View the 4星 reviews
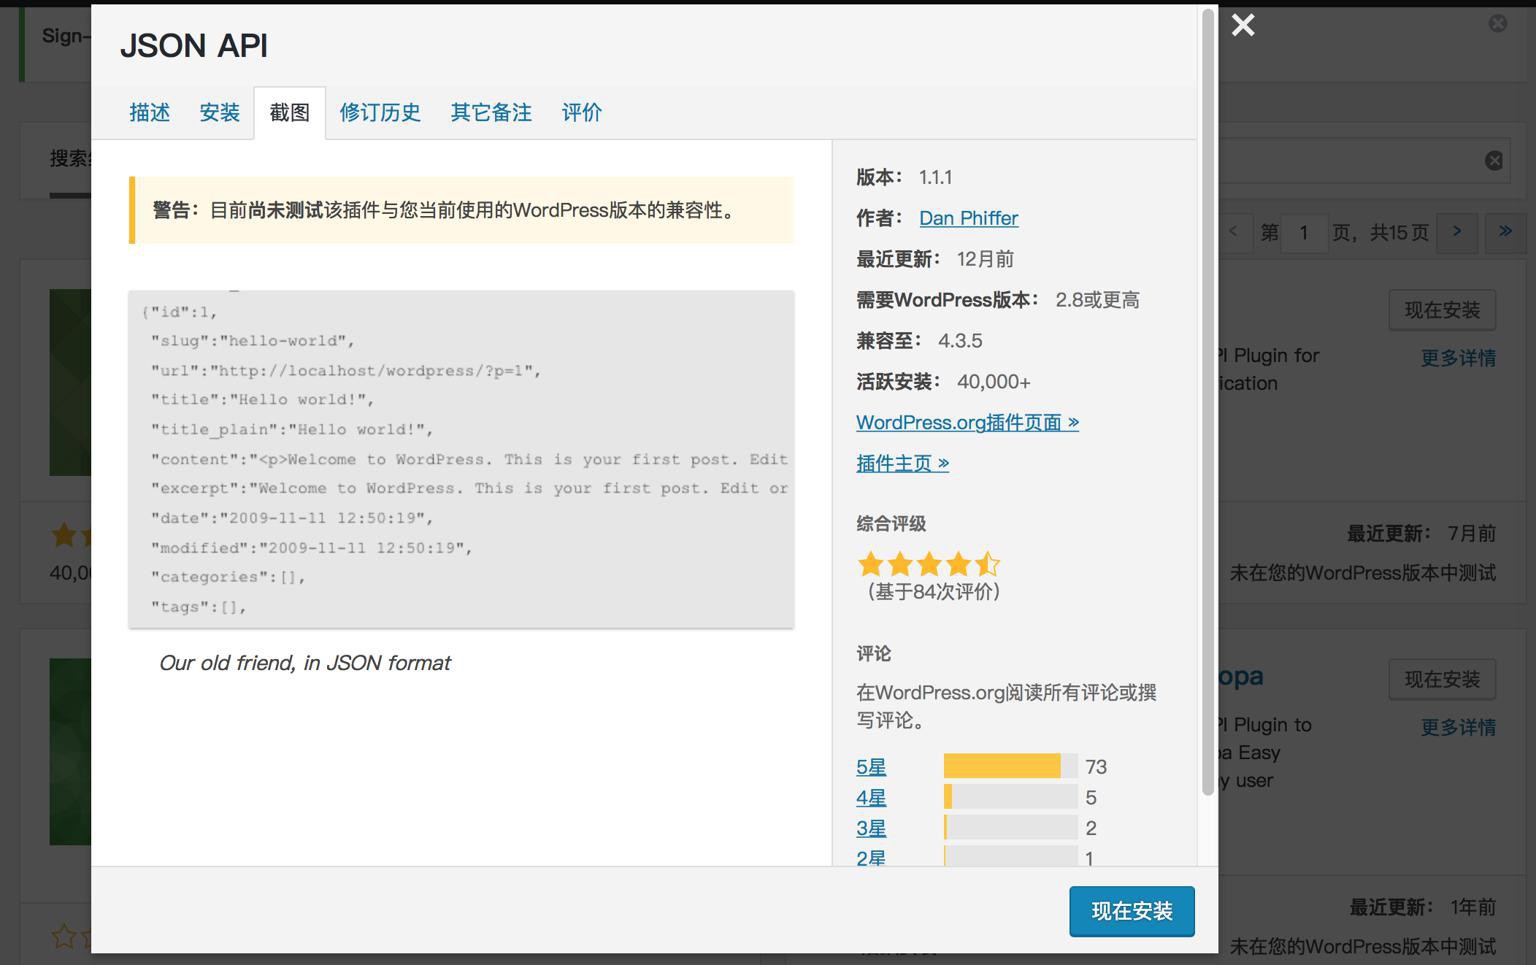This screenshot has height=965, width=1536. (871, 798)
